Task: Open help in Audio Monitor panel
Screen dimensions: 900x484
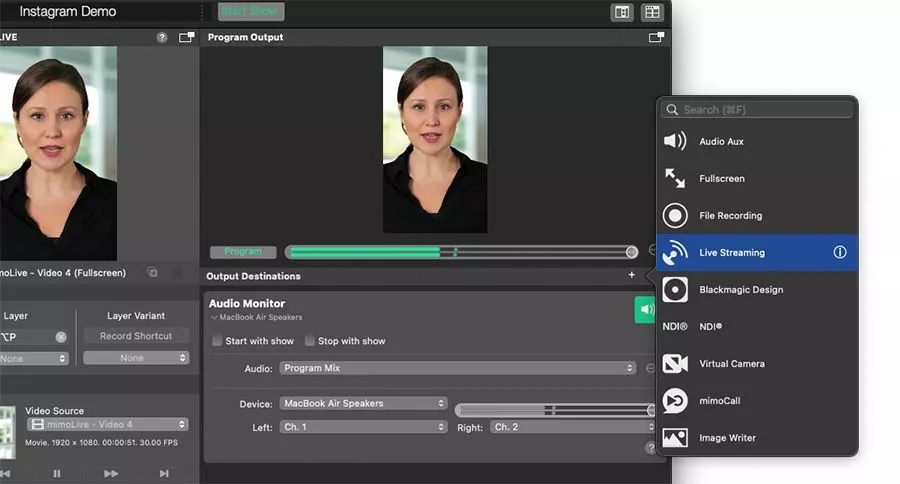Action: pos(650,447)
